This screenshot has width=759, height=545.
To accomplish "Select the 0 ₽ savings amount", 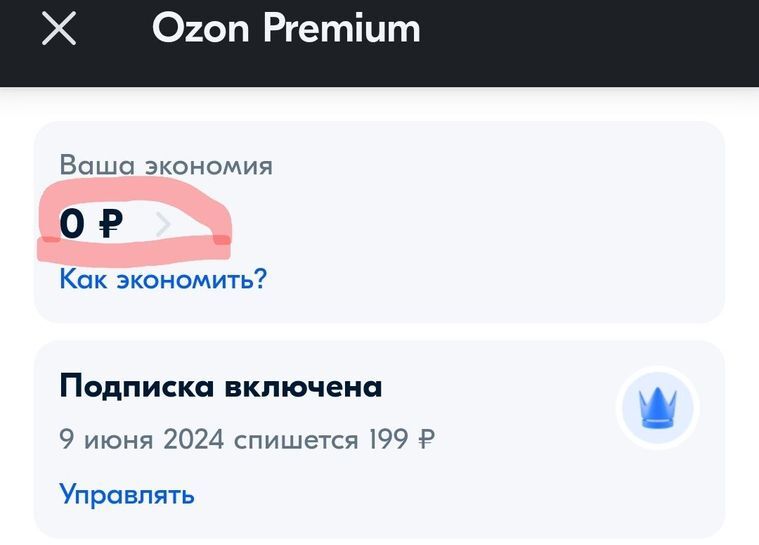I will point(91,224).
